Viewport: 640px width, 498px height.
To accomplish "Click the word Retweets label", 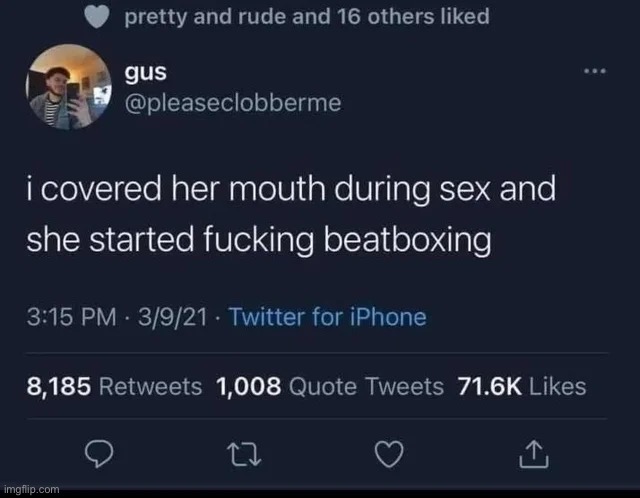I will (x=151, y=386).
